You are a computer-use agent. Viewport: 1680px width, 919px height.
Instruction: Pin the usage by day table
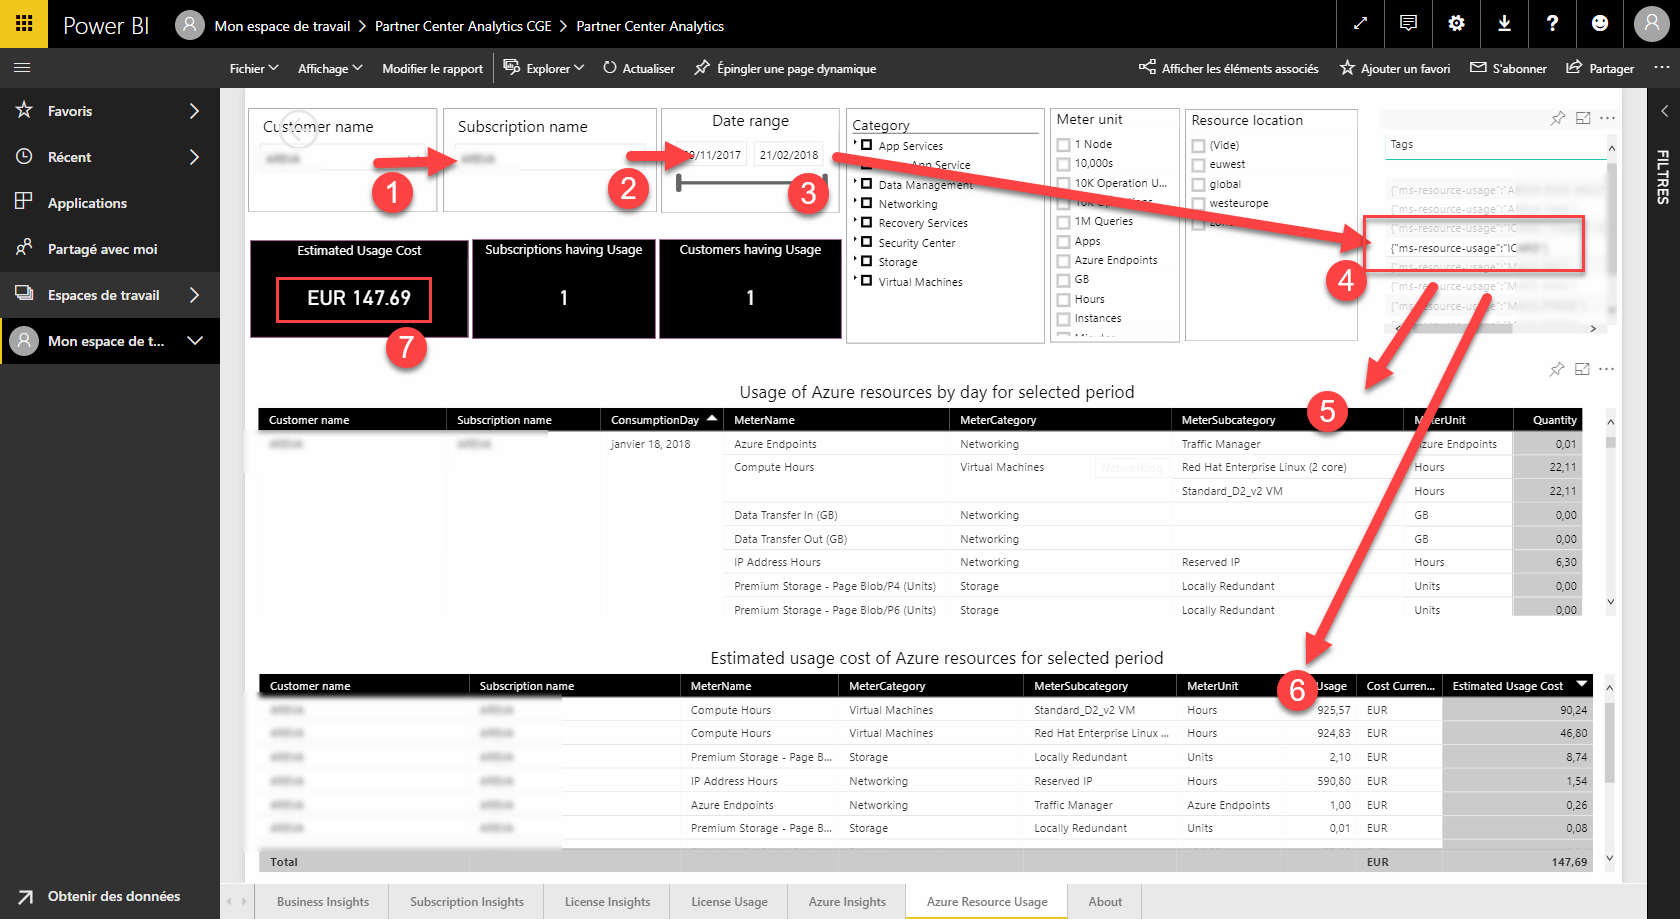click(x=1557, y=369)
